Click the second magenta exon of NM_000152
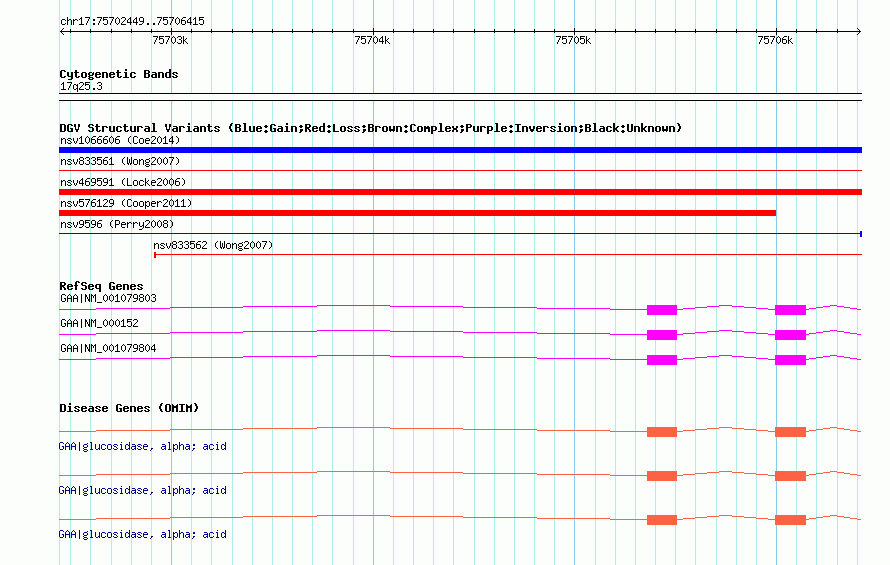890x565 pixels. tap(790, 334)
